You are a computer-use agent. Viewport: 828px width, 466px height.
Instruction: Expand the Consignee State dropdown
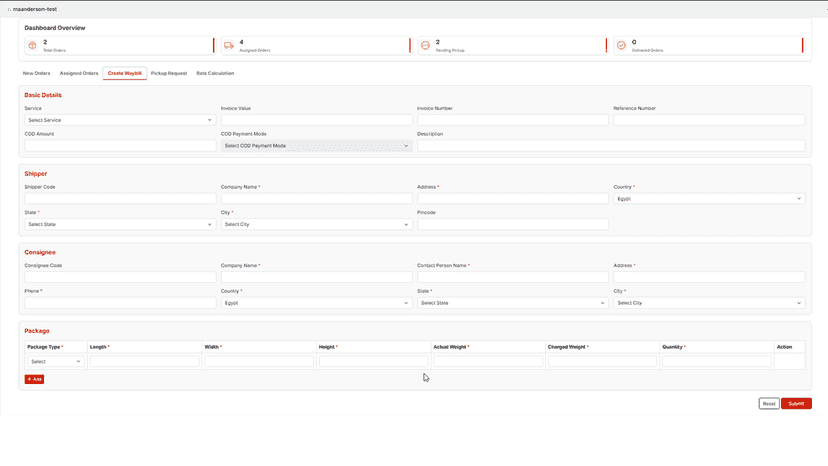coord(513,303)
